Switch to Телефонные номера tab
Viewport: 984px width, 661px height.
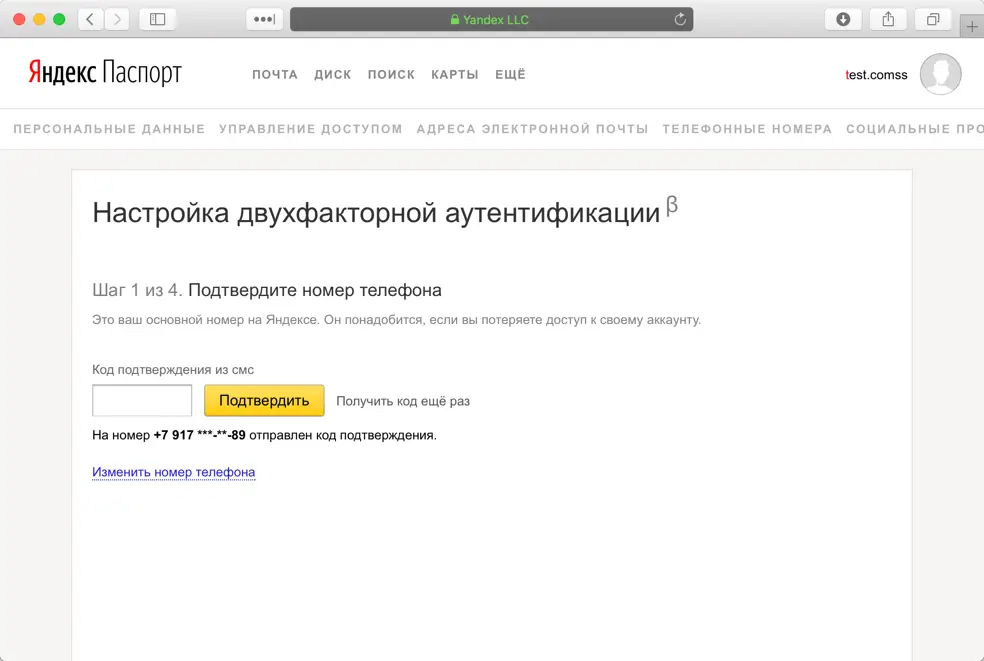747,129
